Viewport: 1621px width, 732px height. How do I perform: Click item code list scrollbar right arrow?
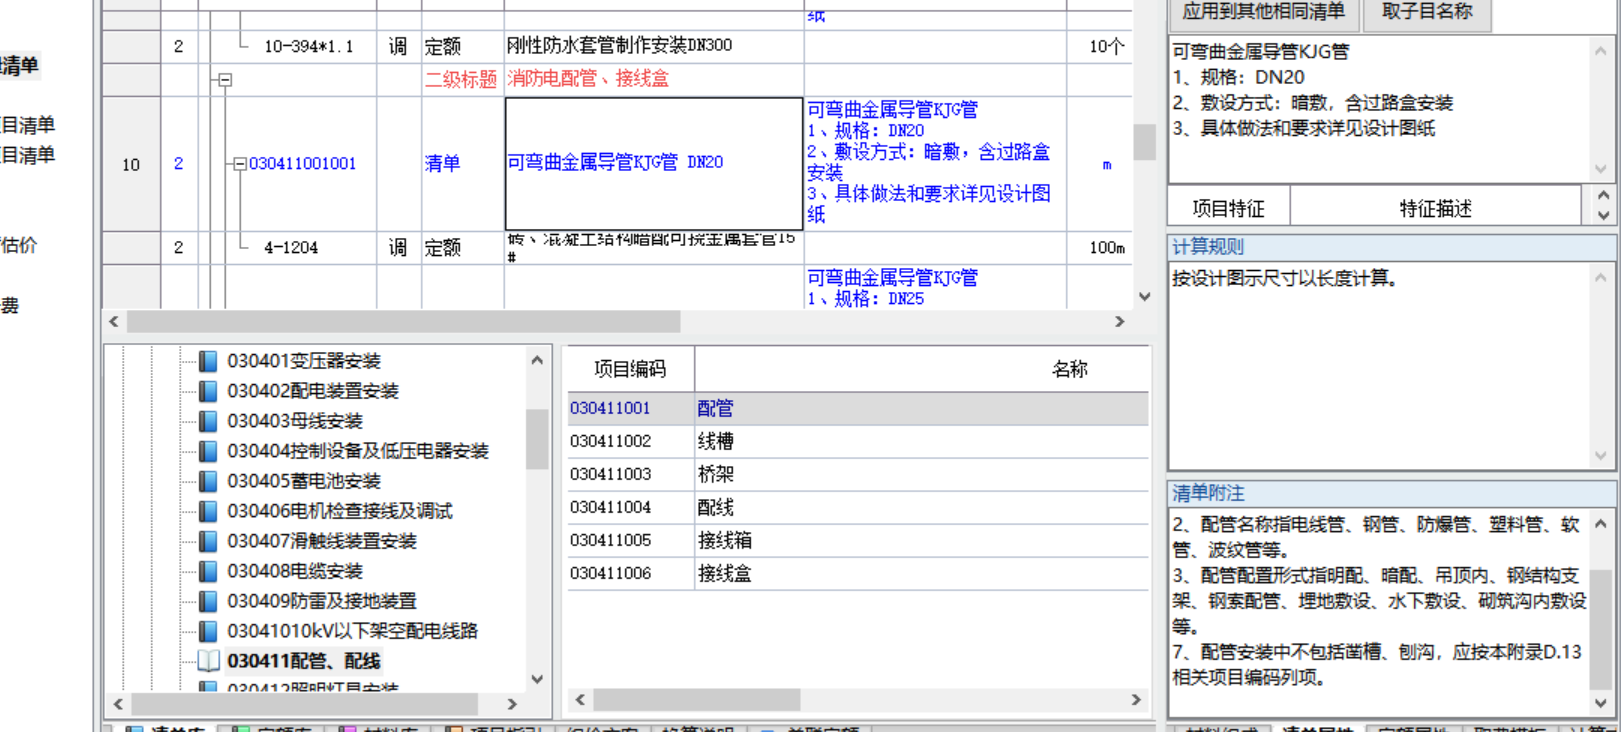point(1136,700)
